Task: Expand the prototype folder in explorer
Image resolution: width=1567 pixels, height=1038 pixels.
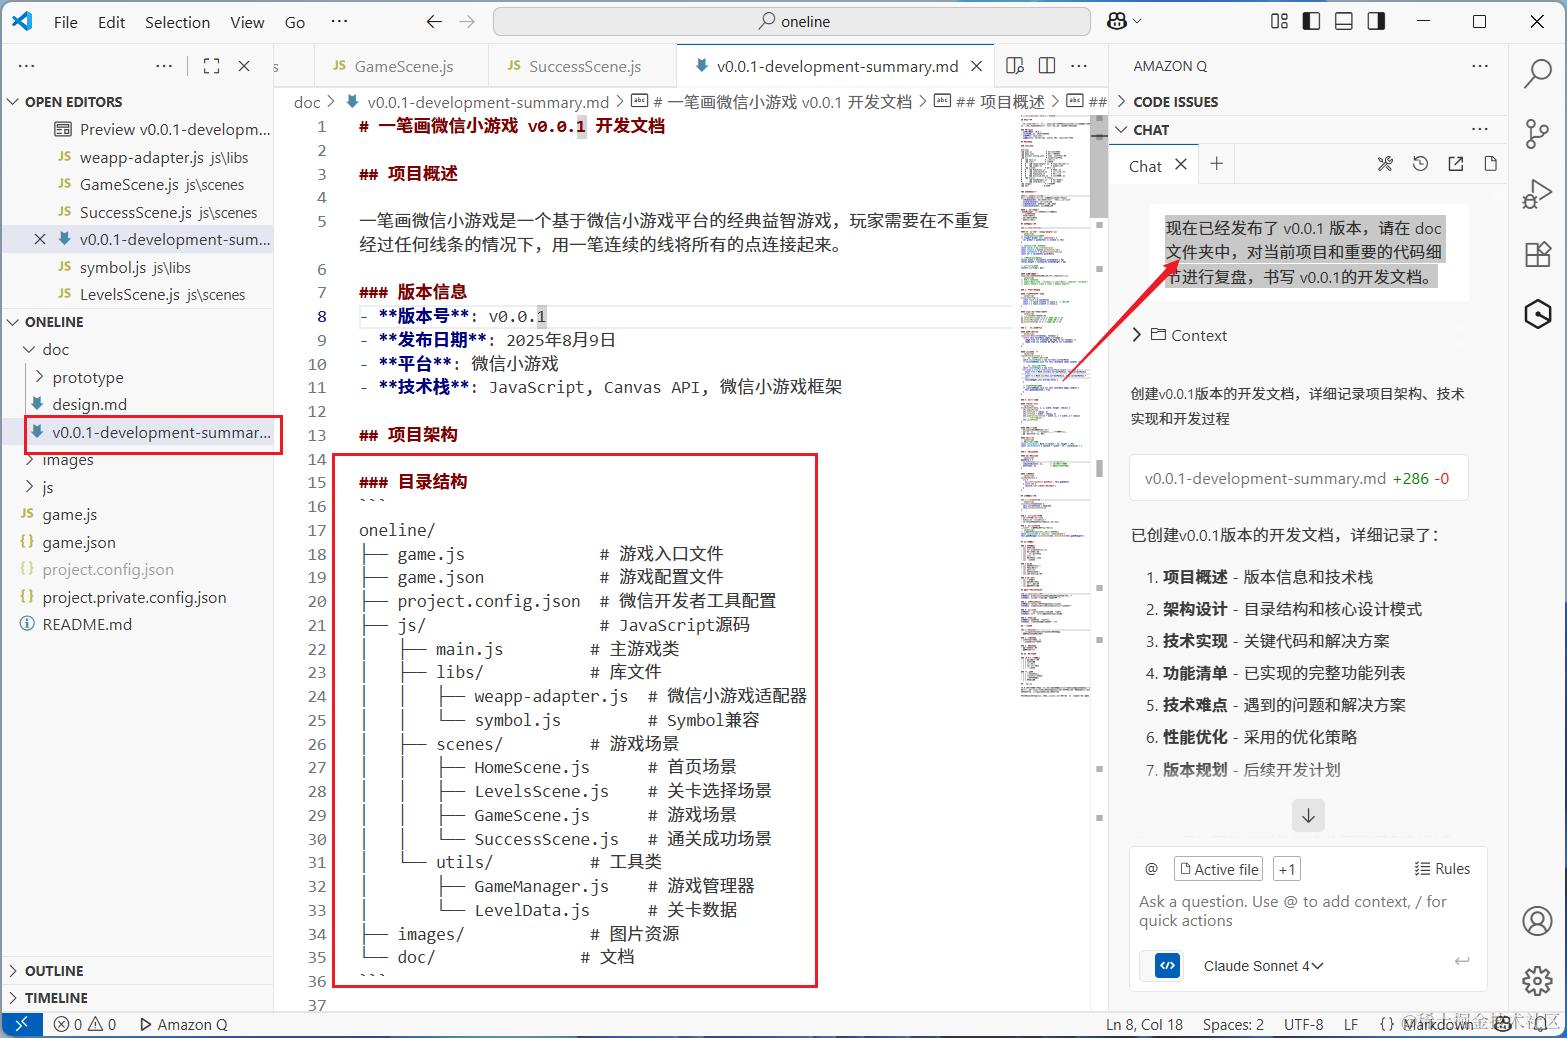Action: click(88, 377)
